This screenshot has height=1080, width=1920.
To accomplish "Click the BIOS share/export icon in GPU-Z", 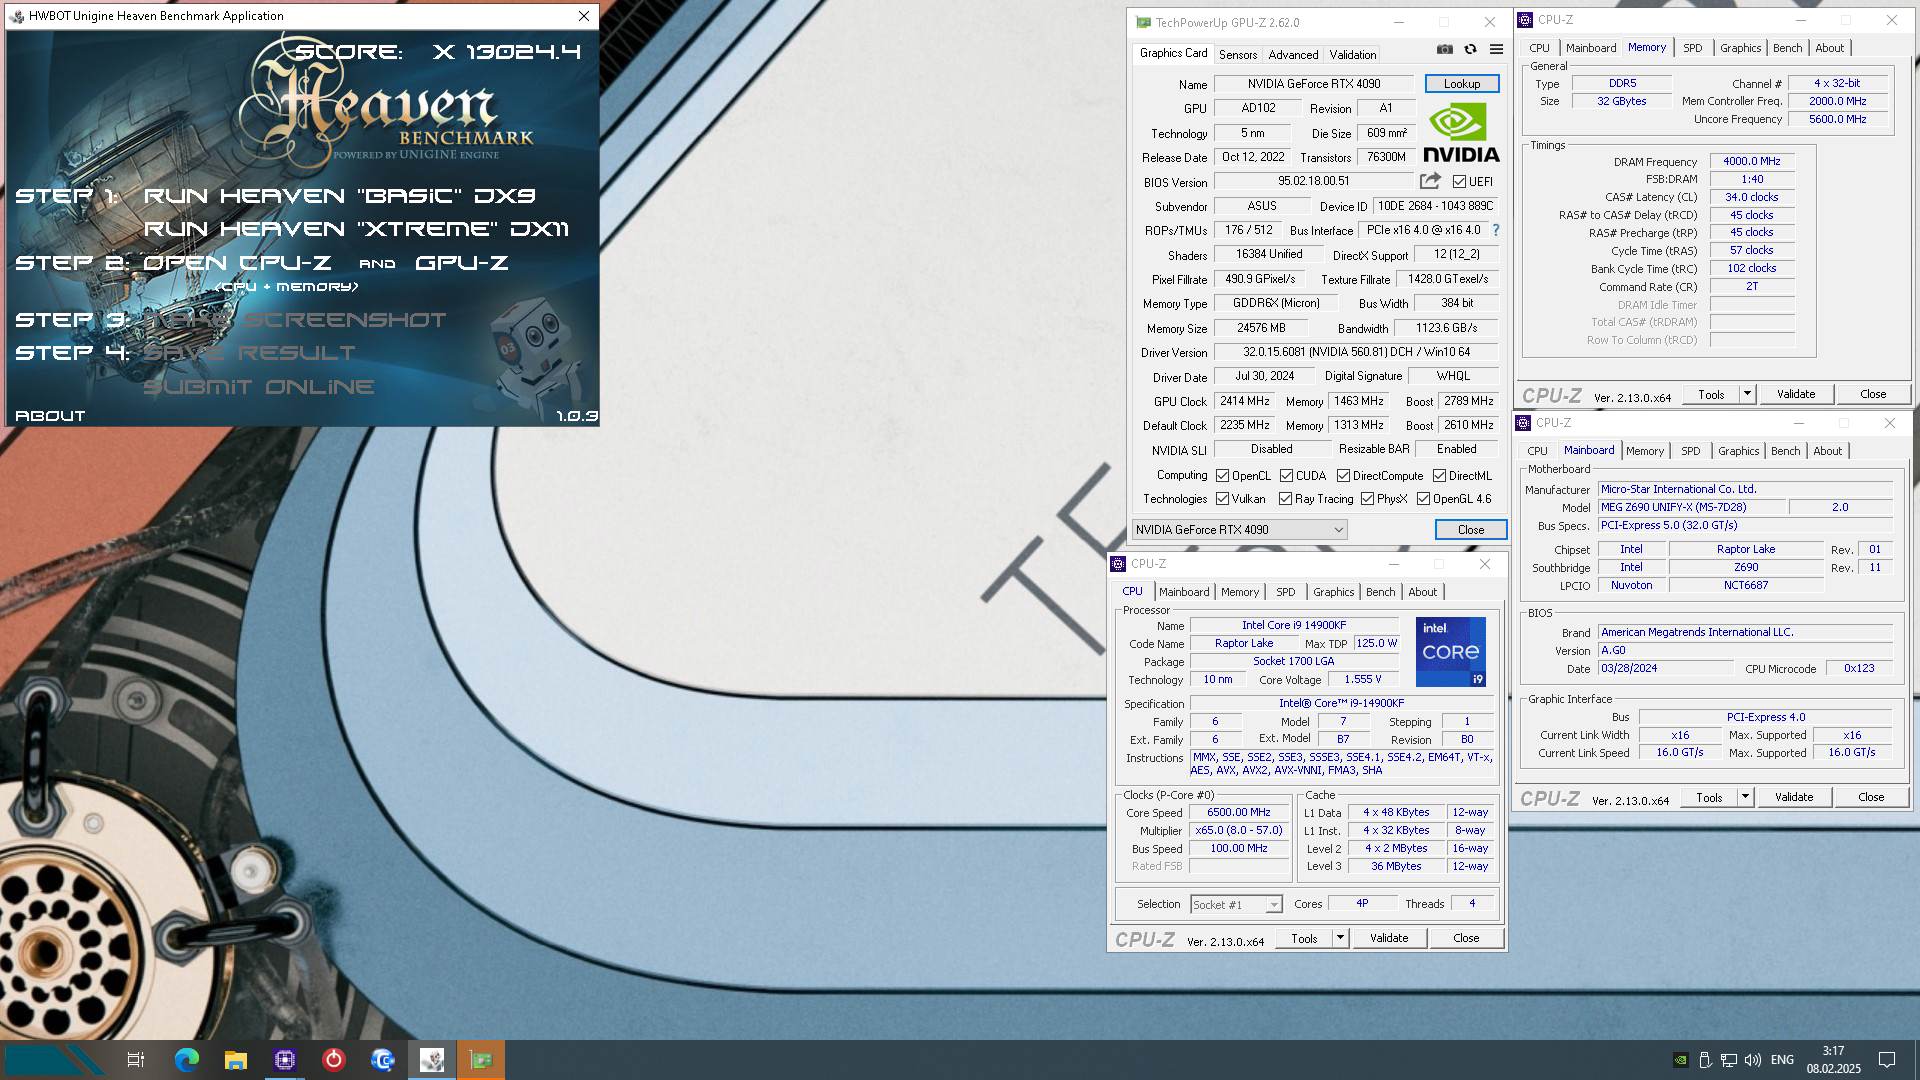I will coord(1430,181).
